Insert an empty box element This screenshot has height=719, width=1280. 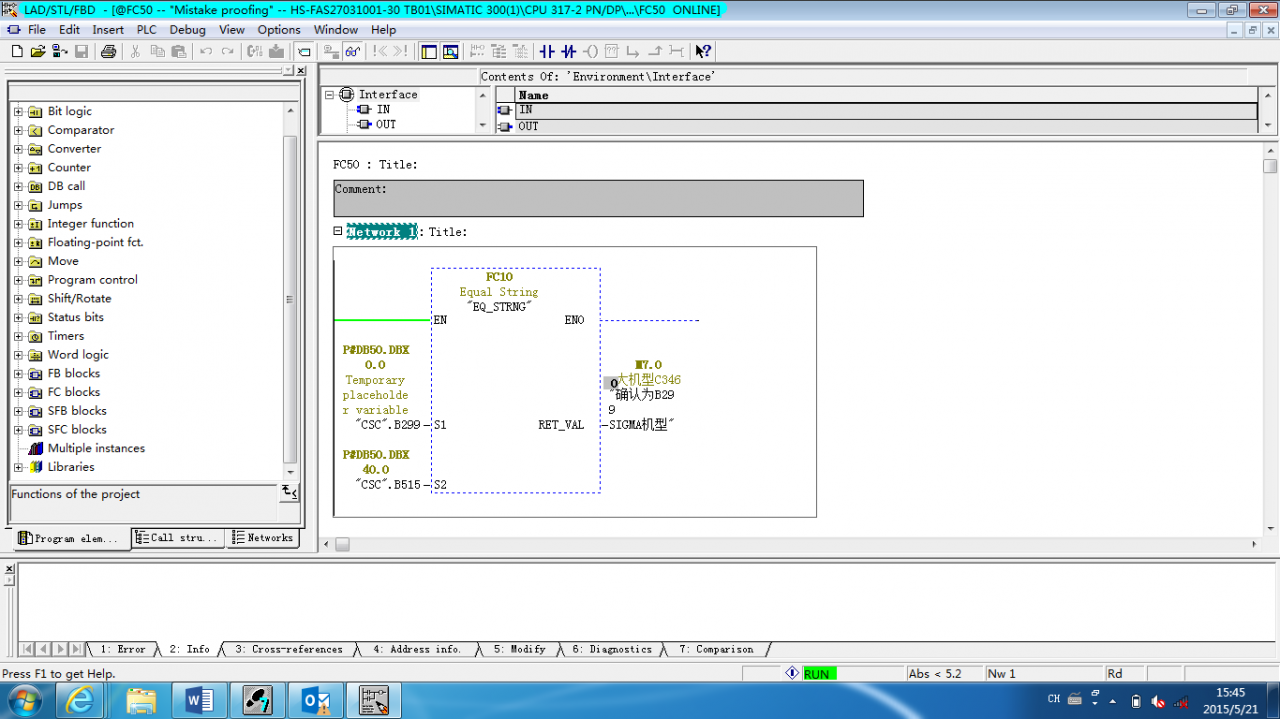click(612, 51)
